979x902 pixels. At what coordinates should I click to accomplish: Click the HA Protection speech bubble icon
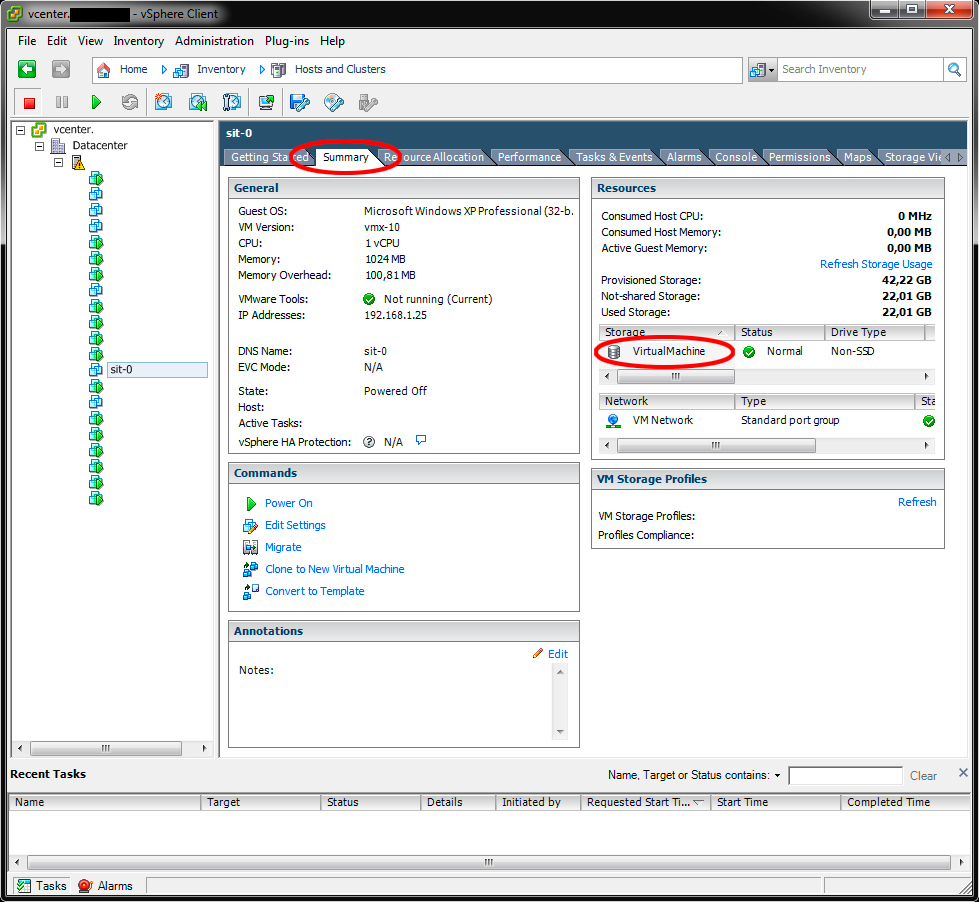click(x=421, y=441)
